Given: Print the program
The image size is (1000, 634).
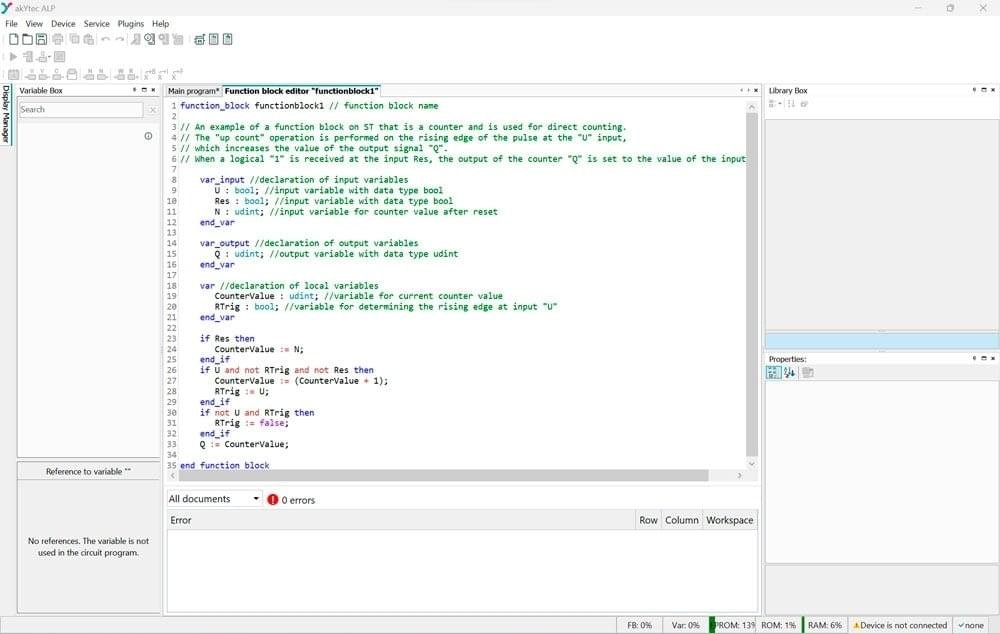Looking at the screenshot, I should coord(58,38).
